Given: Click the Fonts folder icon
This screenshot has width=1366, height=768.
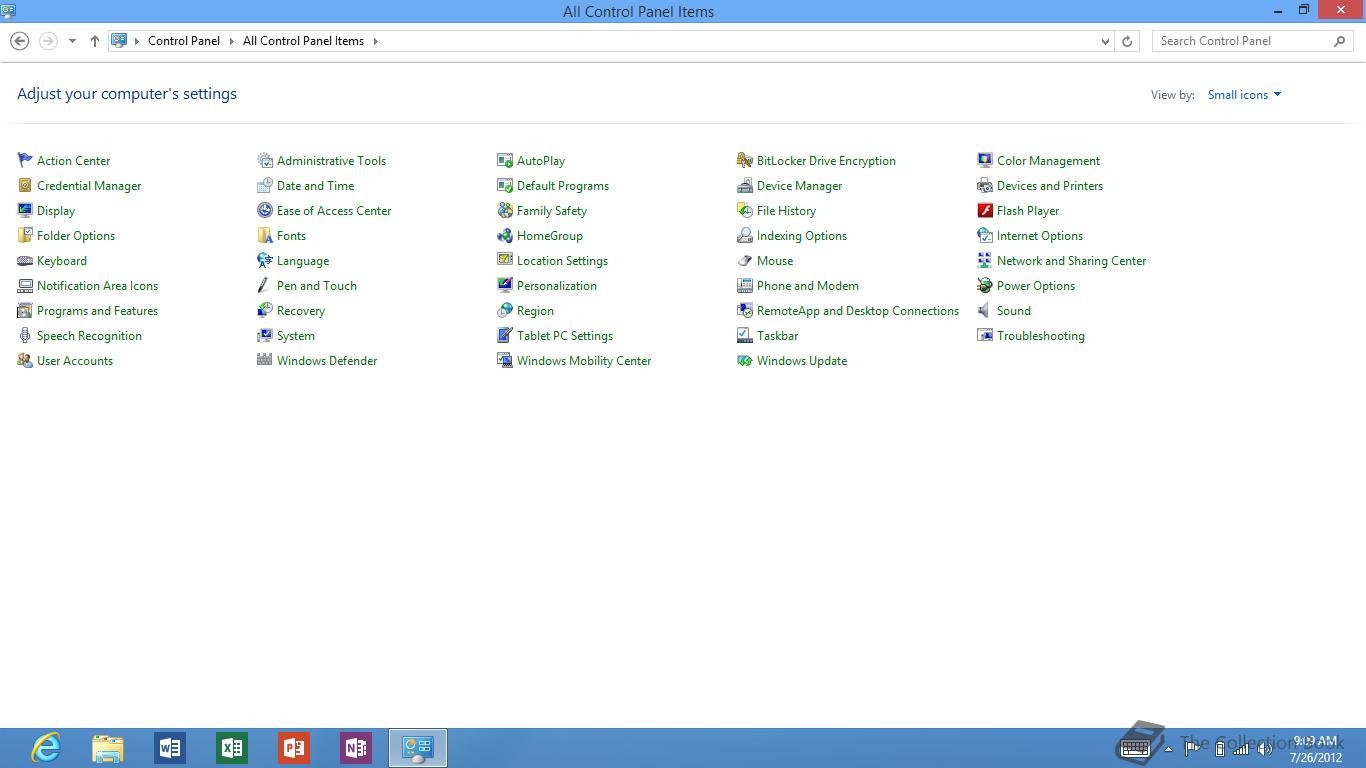Looking at the screenshot, I should 265,235.
